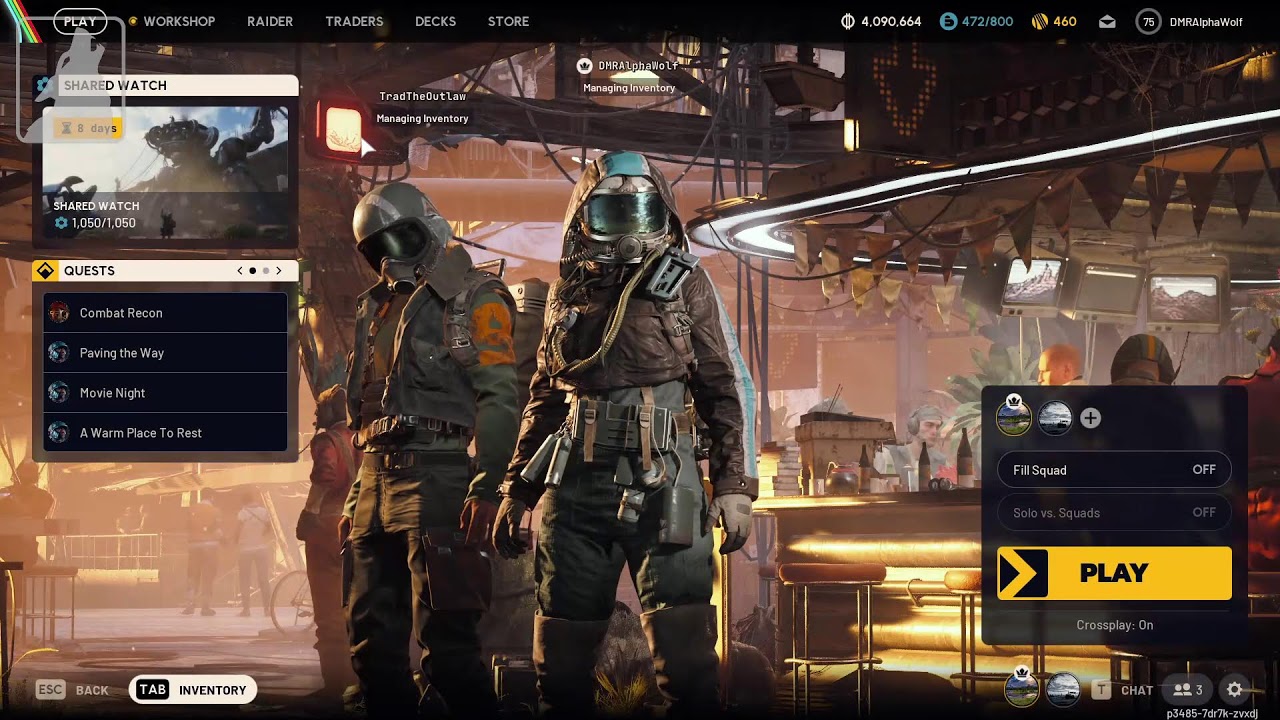Open the party members list showing 3
1280x720 pixels.
(1188, 690)
